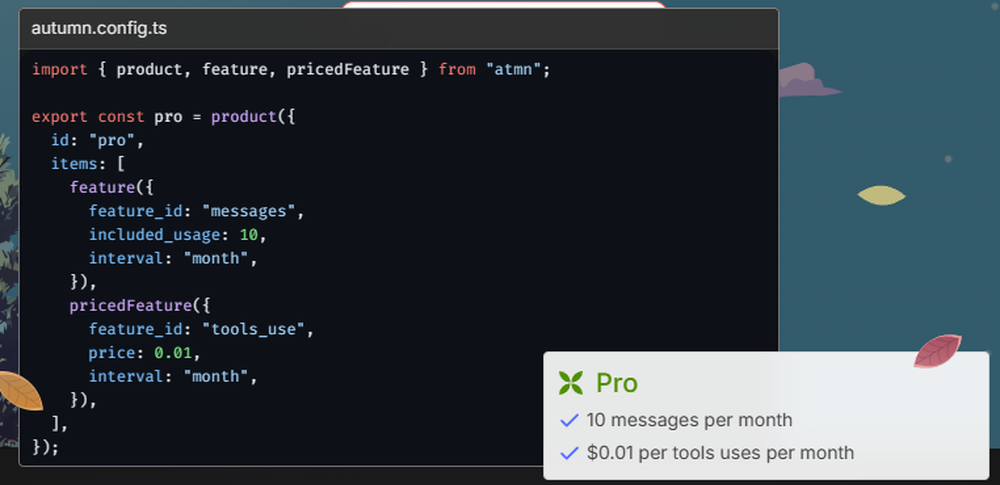Click the yellow leaf floating on the right

(881, 195)
